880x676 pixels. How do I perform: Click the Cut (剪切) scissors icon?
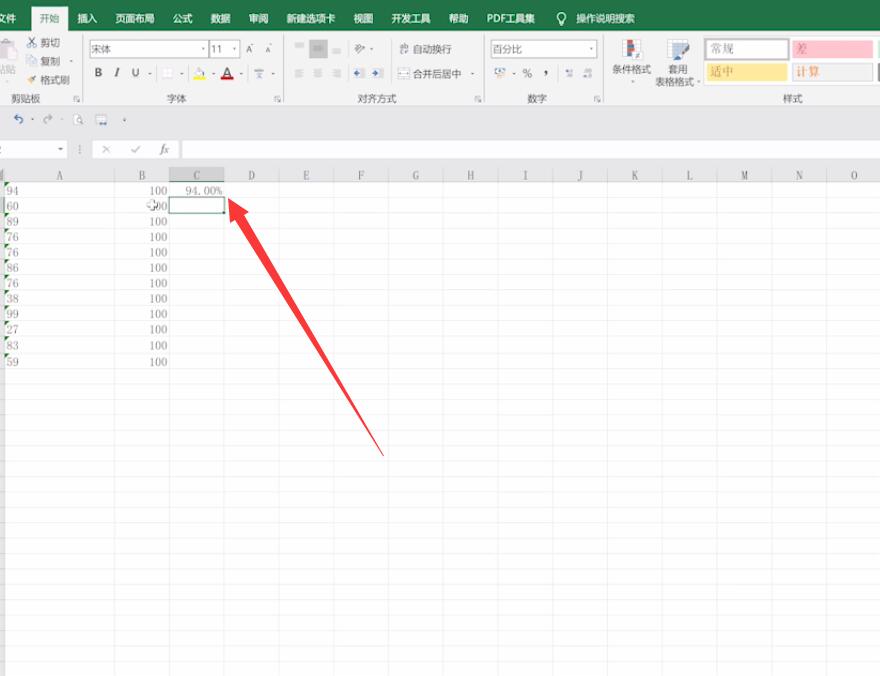click(x=32, y=43)
